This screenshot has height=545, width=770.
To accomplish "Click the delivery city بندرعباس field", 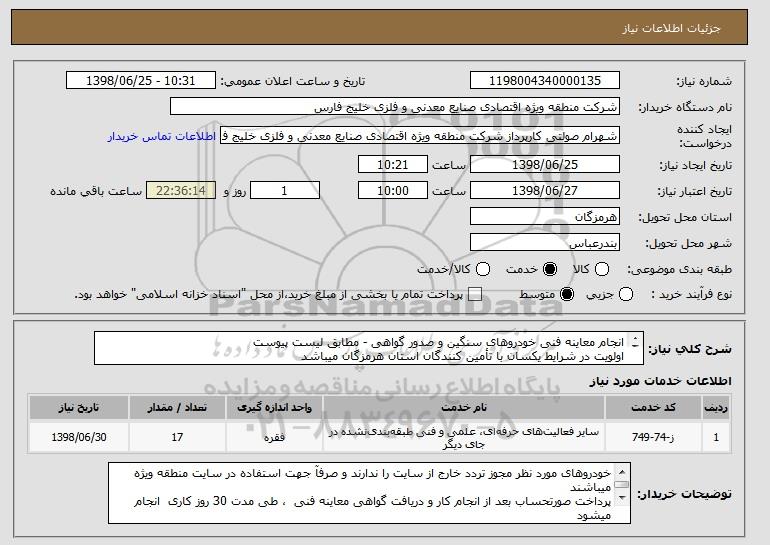I will (545, 243).
